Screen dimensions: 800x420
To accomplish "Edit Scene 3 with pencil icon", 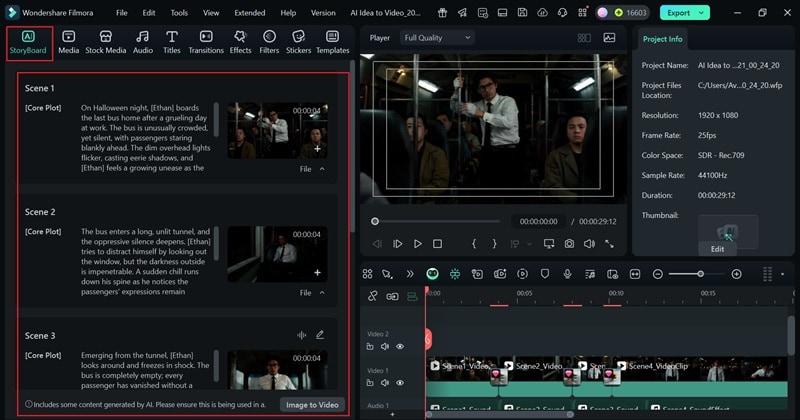I will click(320, 335).
